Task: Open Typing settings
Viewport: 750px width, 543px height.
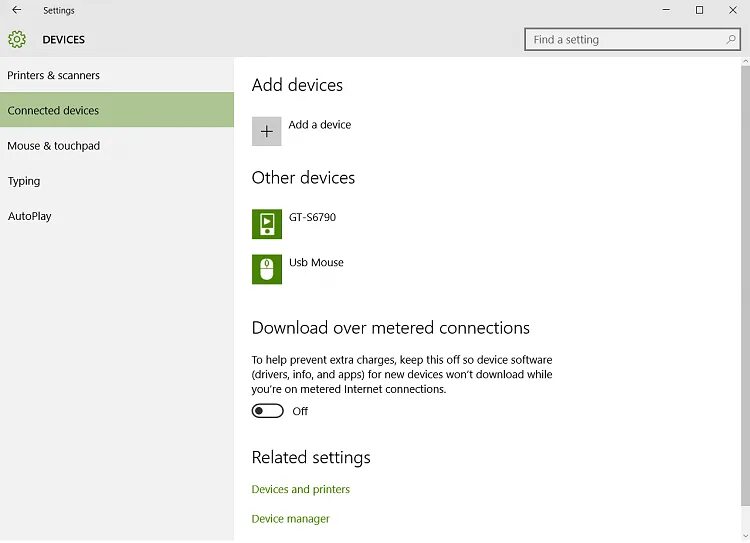Action: (x=117, y=181)
